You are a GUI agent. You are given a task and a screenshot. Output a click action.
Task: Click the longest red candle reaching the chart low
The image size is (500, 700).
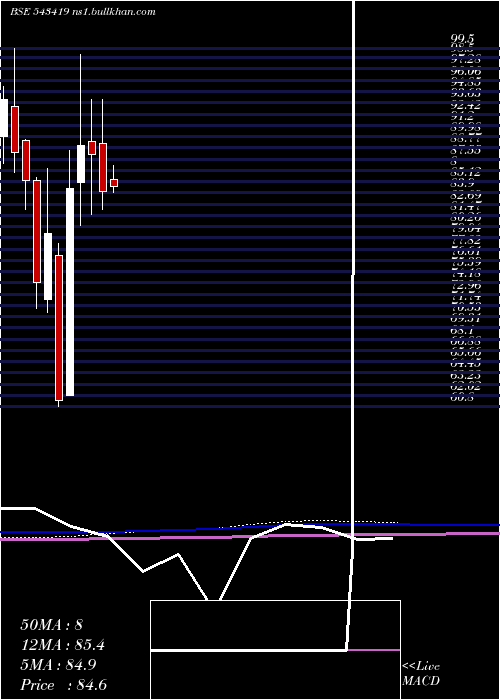tap(59, 328)
